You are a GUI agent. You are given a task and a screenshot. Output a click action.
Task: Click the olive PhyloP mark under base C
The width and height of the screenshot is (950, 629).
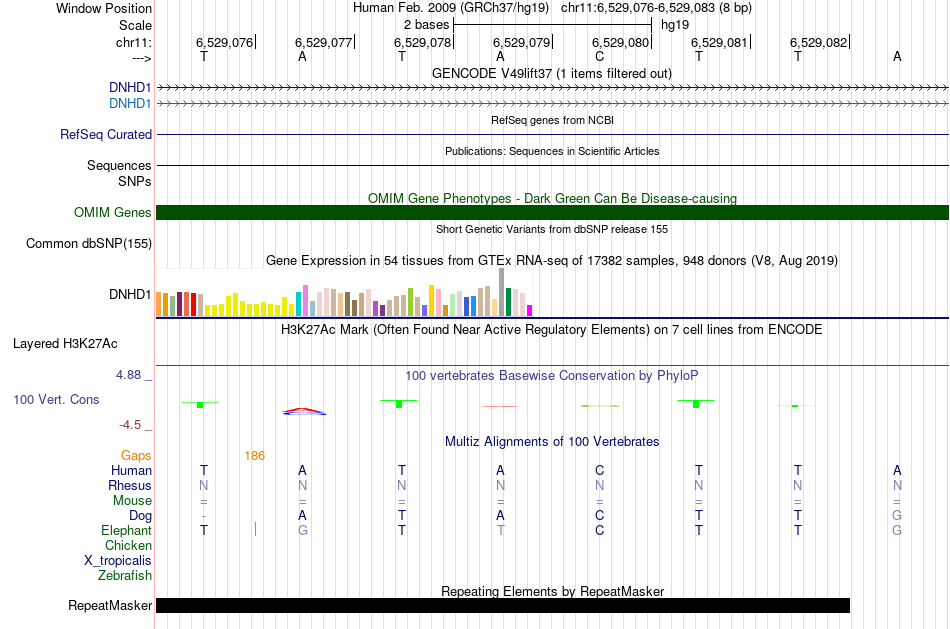[600, 405]
